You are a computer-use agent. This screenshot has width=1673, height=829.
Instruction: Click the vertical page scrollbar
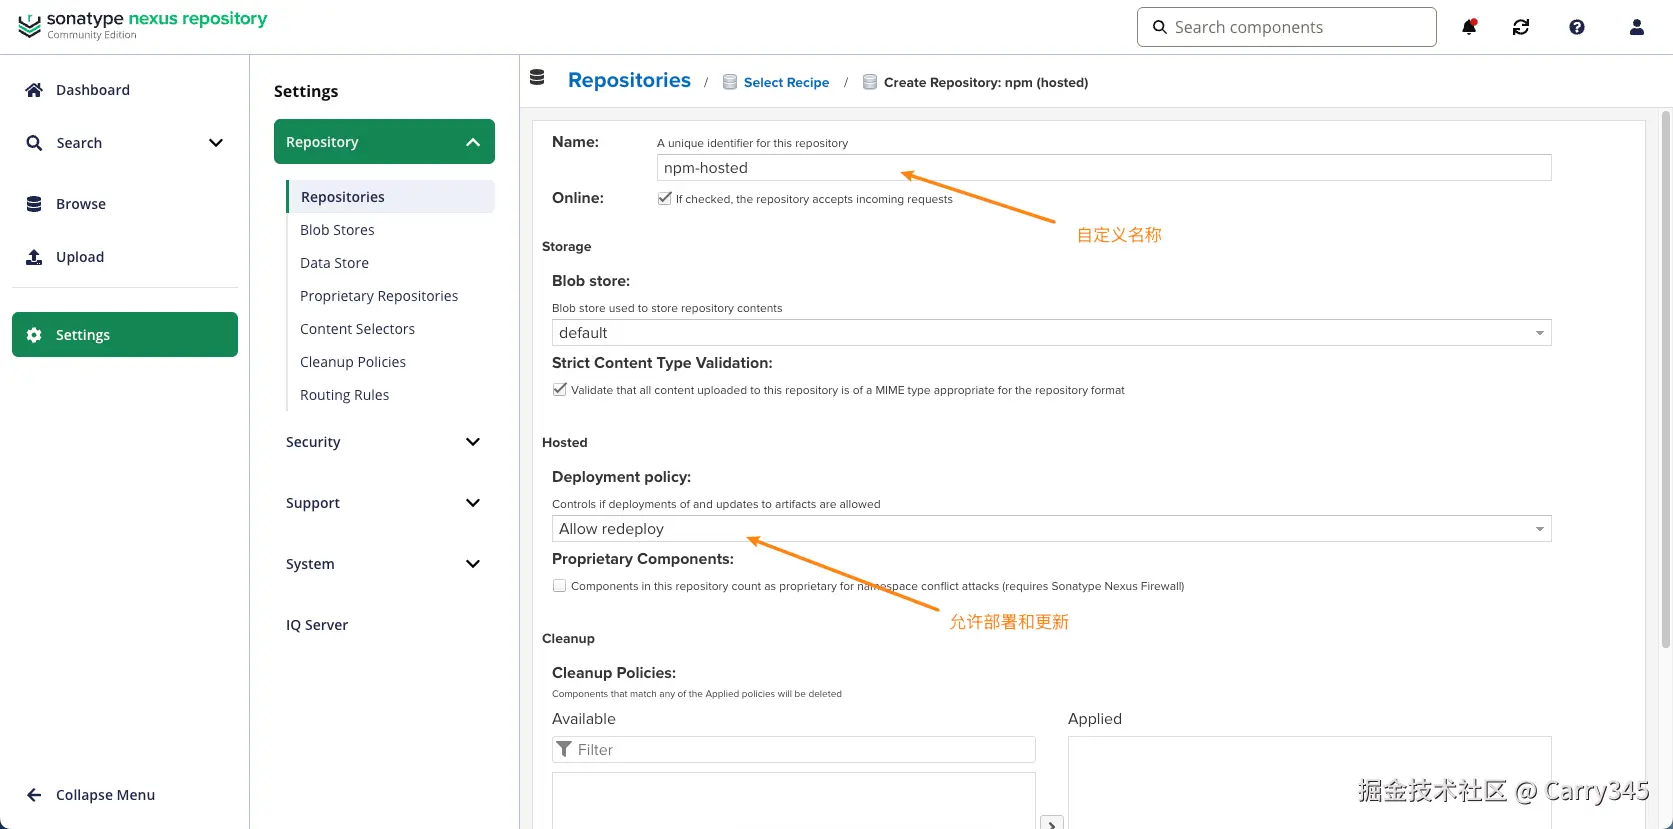click(x=1665, y=380)
